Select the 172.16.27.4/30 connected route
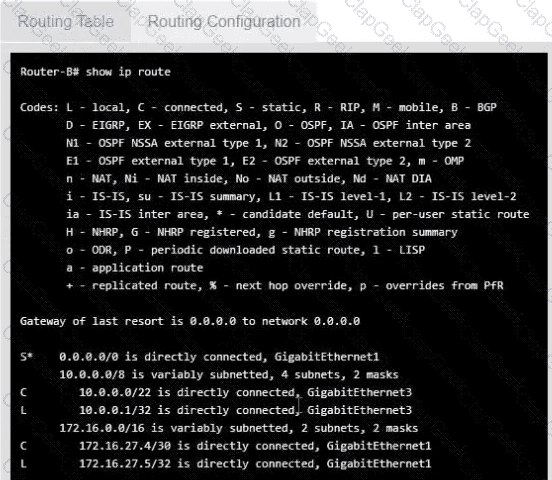The image size is (552, 480). click(226, 446)
